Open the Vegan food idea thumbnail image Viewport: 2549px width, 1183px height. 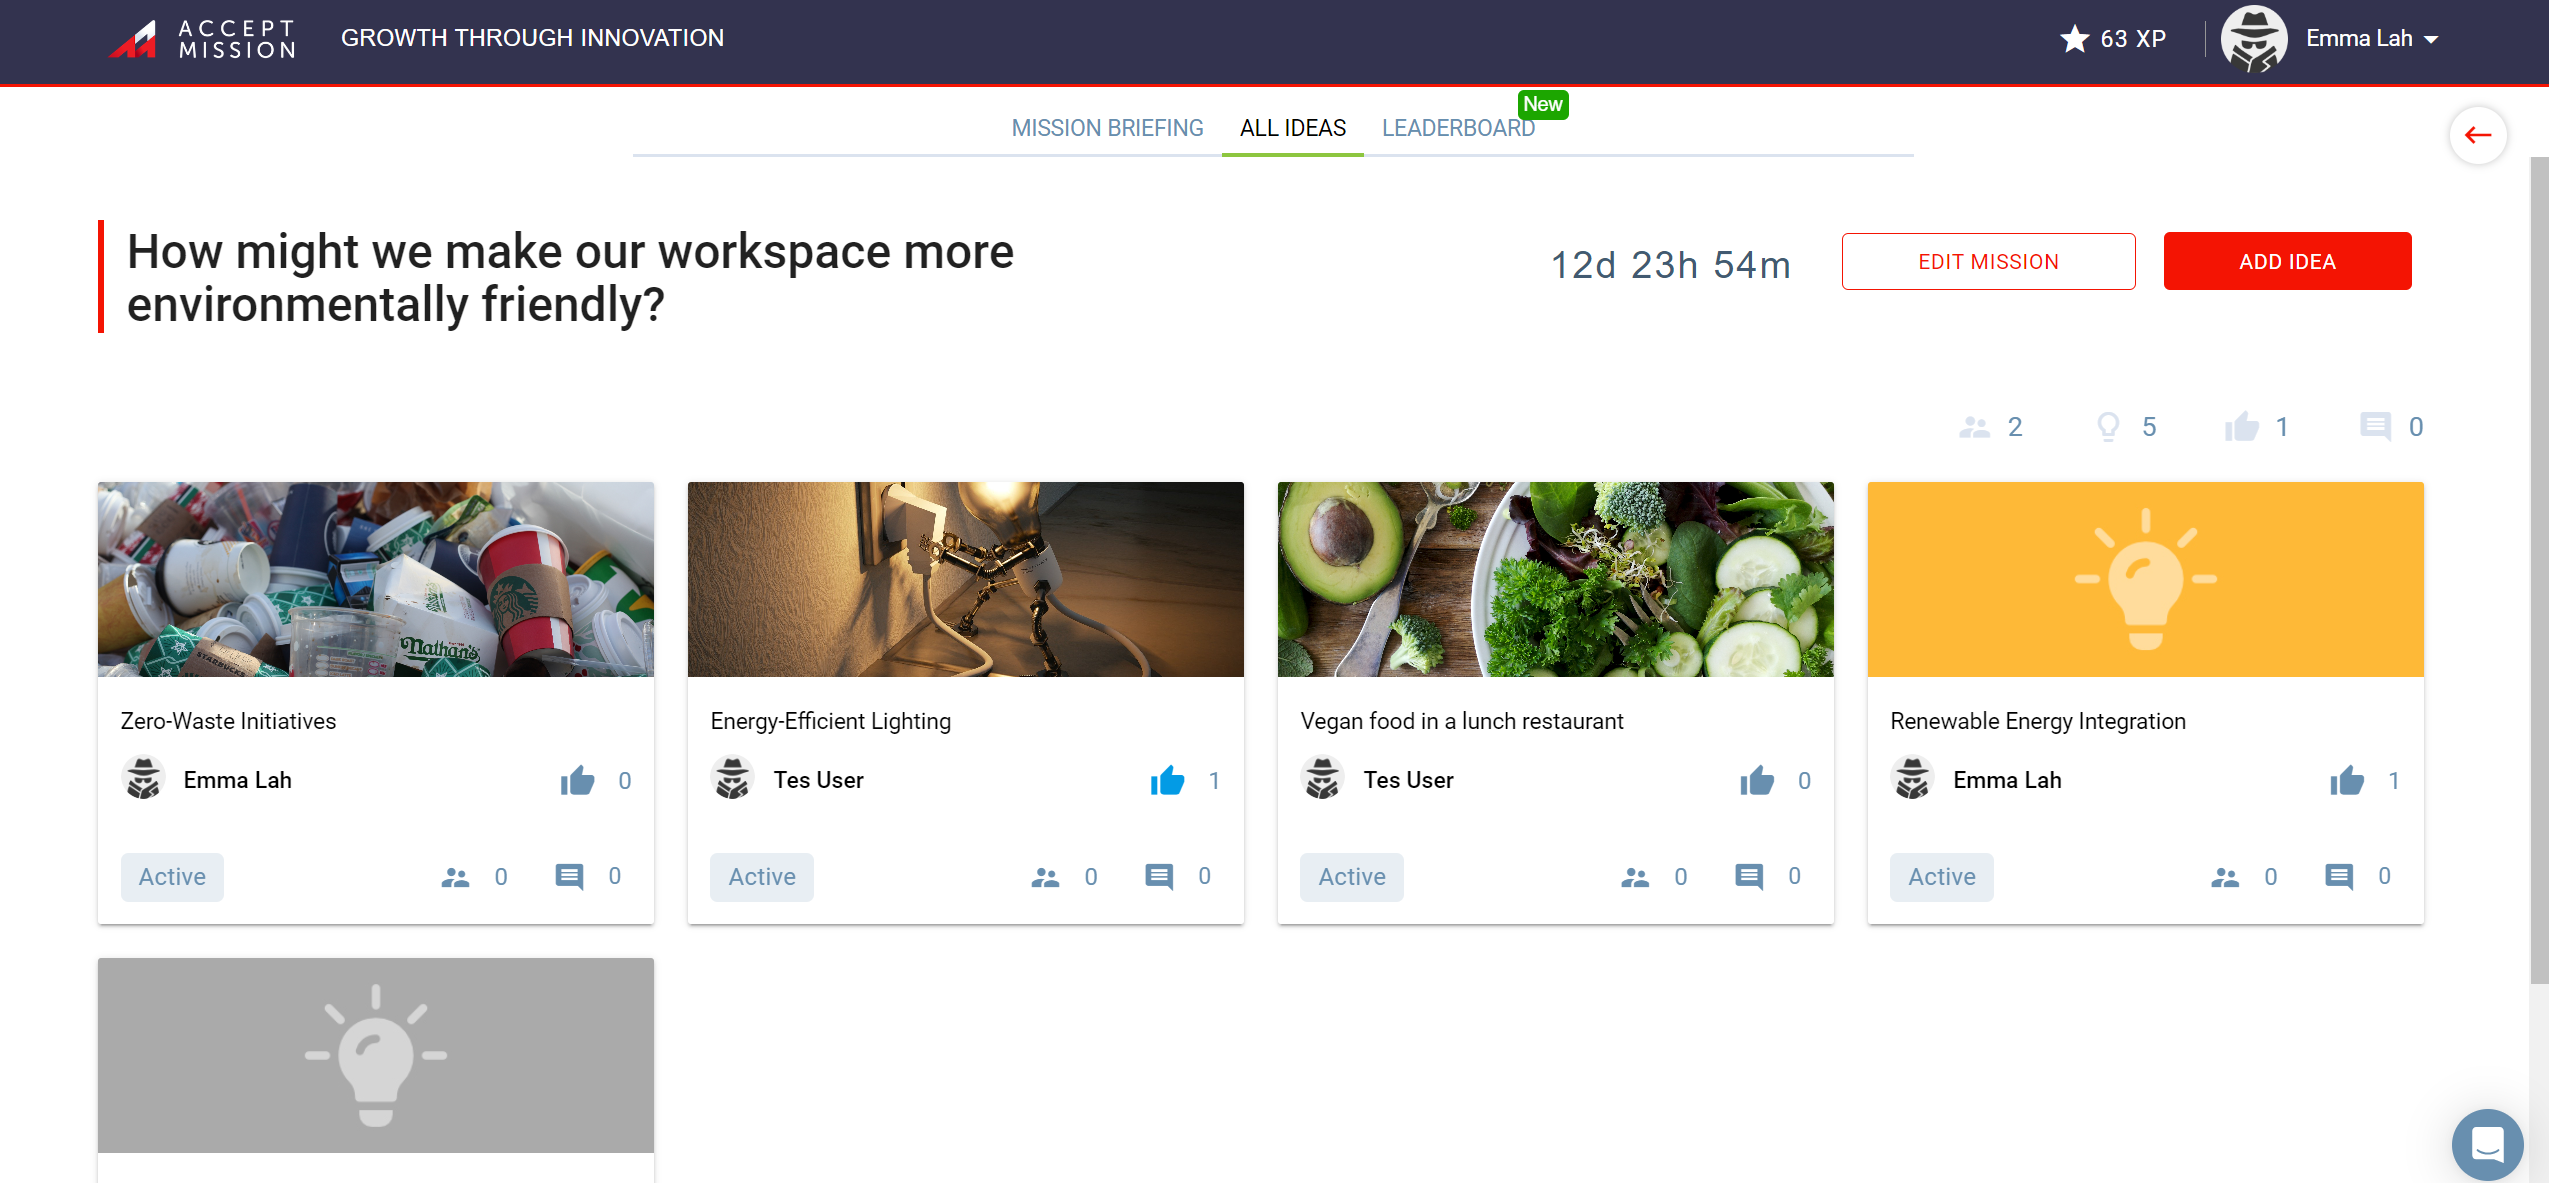coord(1556,579)
